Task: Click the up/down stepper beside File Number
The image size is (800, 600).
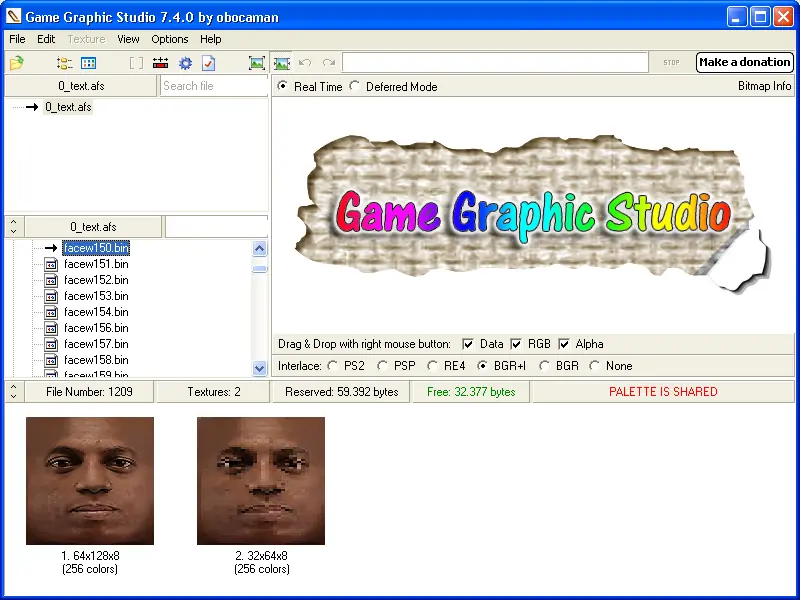Action: click(x=14, y=392)
